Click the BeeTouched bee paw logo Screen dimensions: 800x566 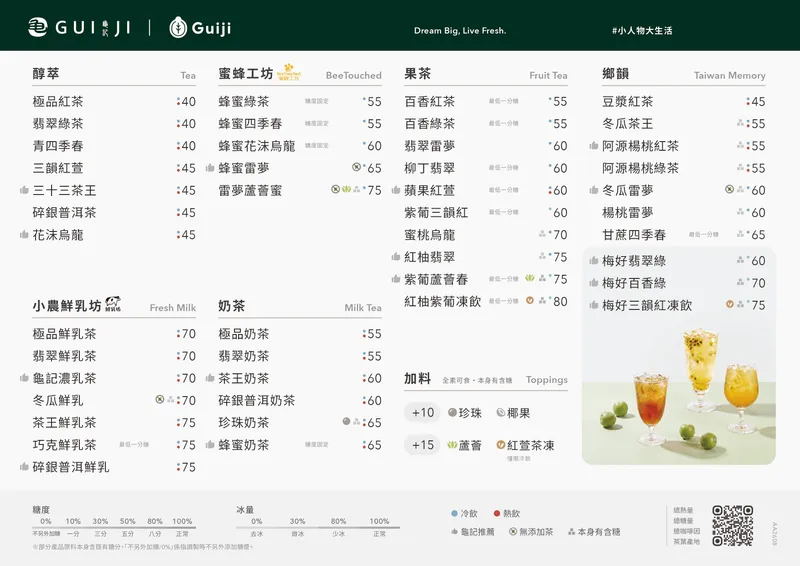click(289, 72)
